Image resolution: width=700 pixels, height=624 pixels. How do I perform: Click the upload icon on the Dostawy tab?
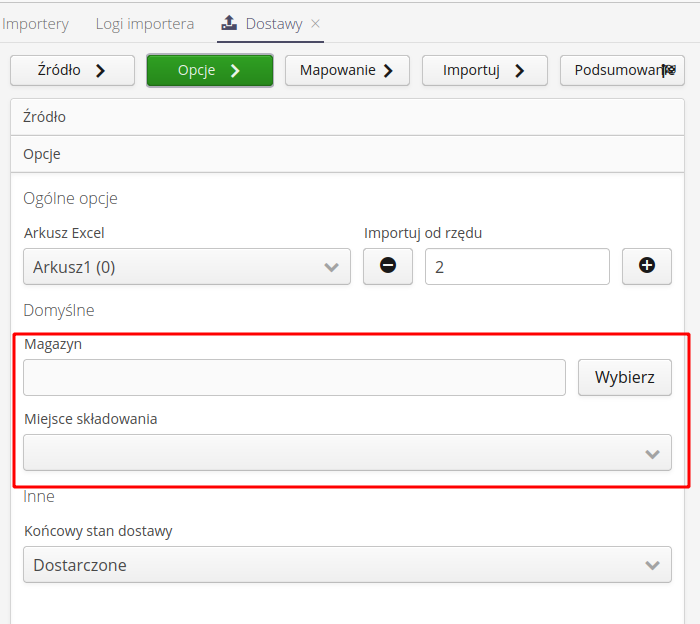click(229, 23)
